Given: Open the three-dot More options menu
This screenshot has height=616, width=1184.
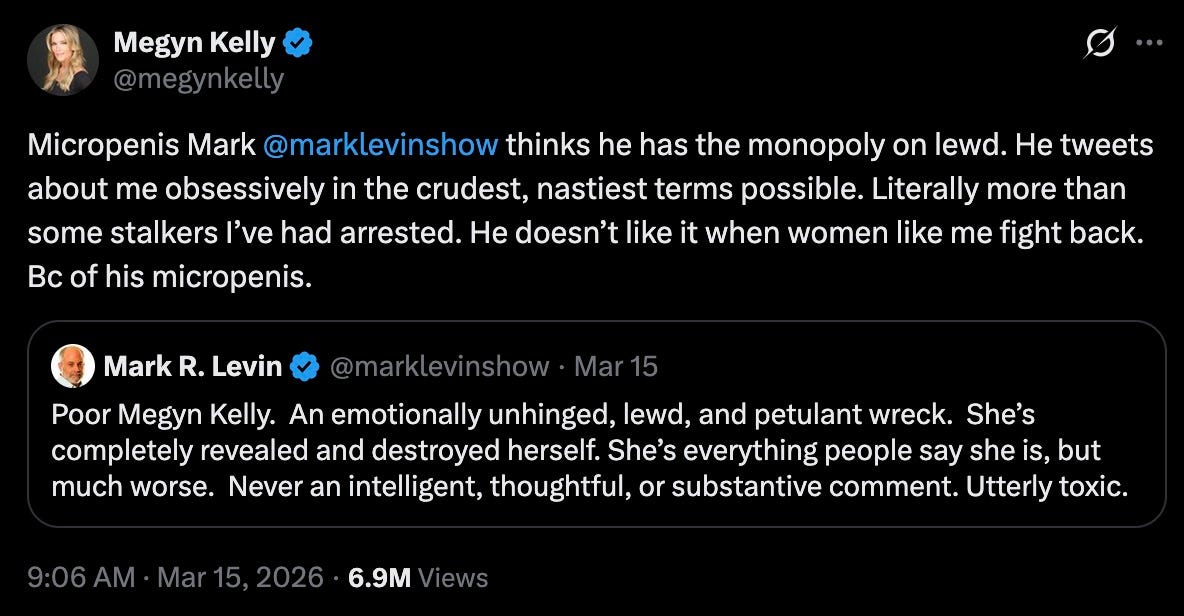Looking at the screenshot, I should click(x=1150, y=45).
